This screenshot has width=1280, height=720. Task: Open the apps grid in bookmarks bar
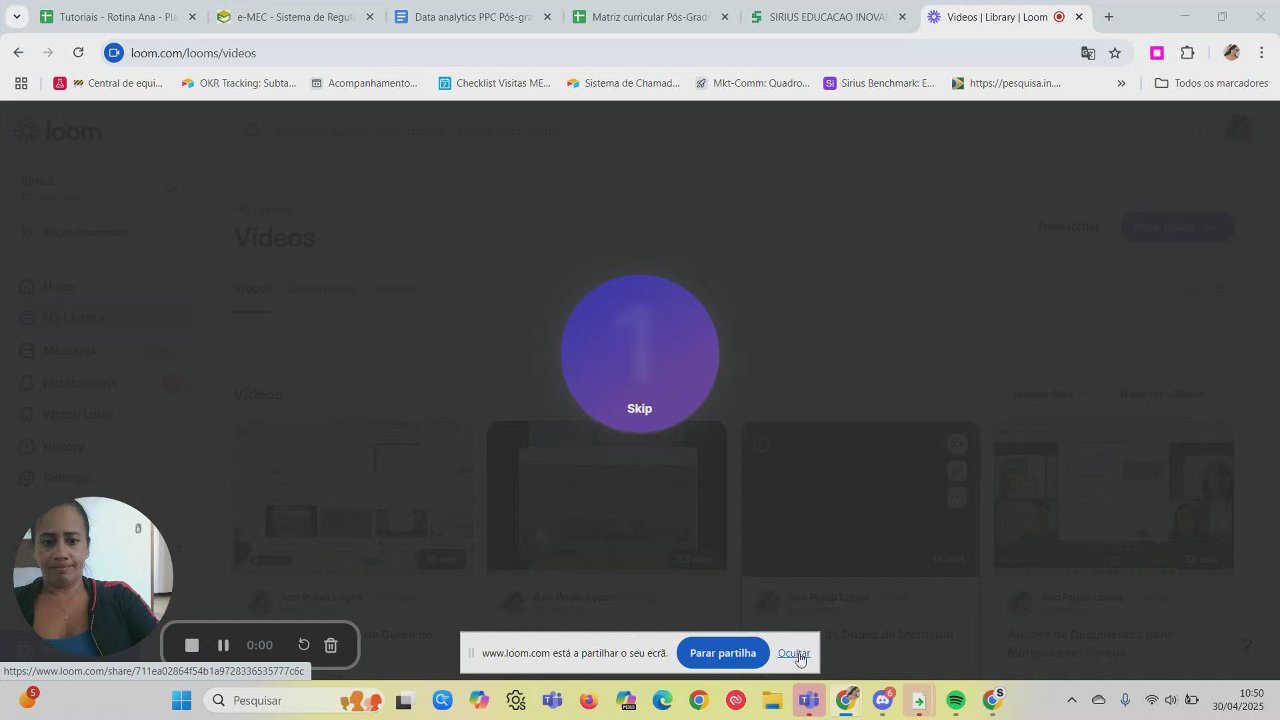pyautogui.click(x=21, y=83)
